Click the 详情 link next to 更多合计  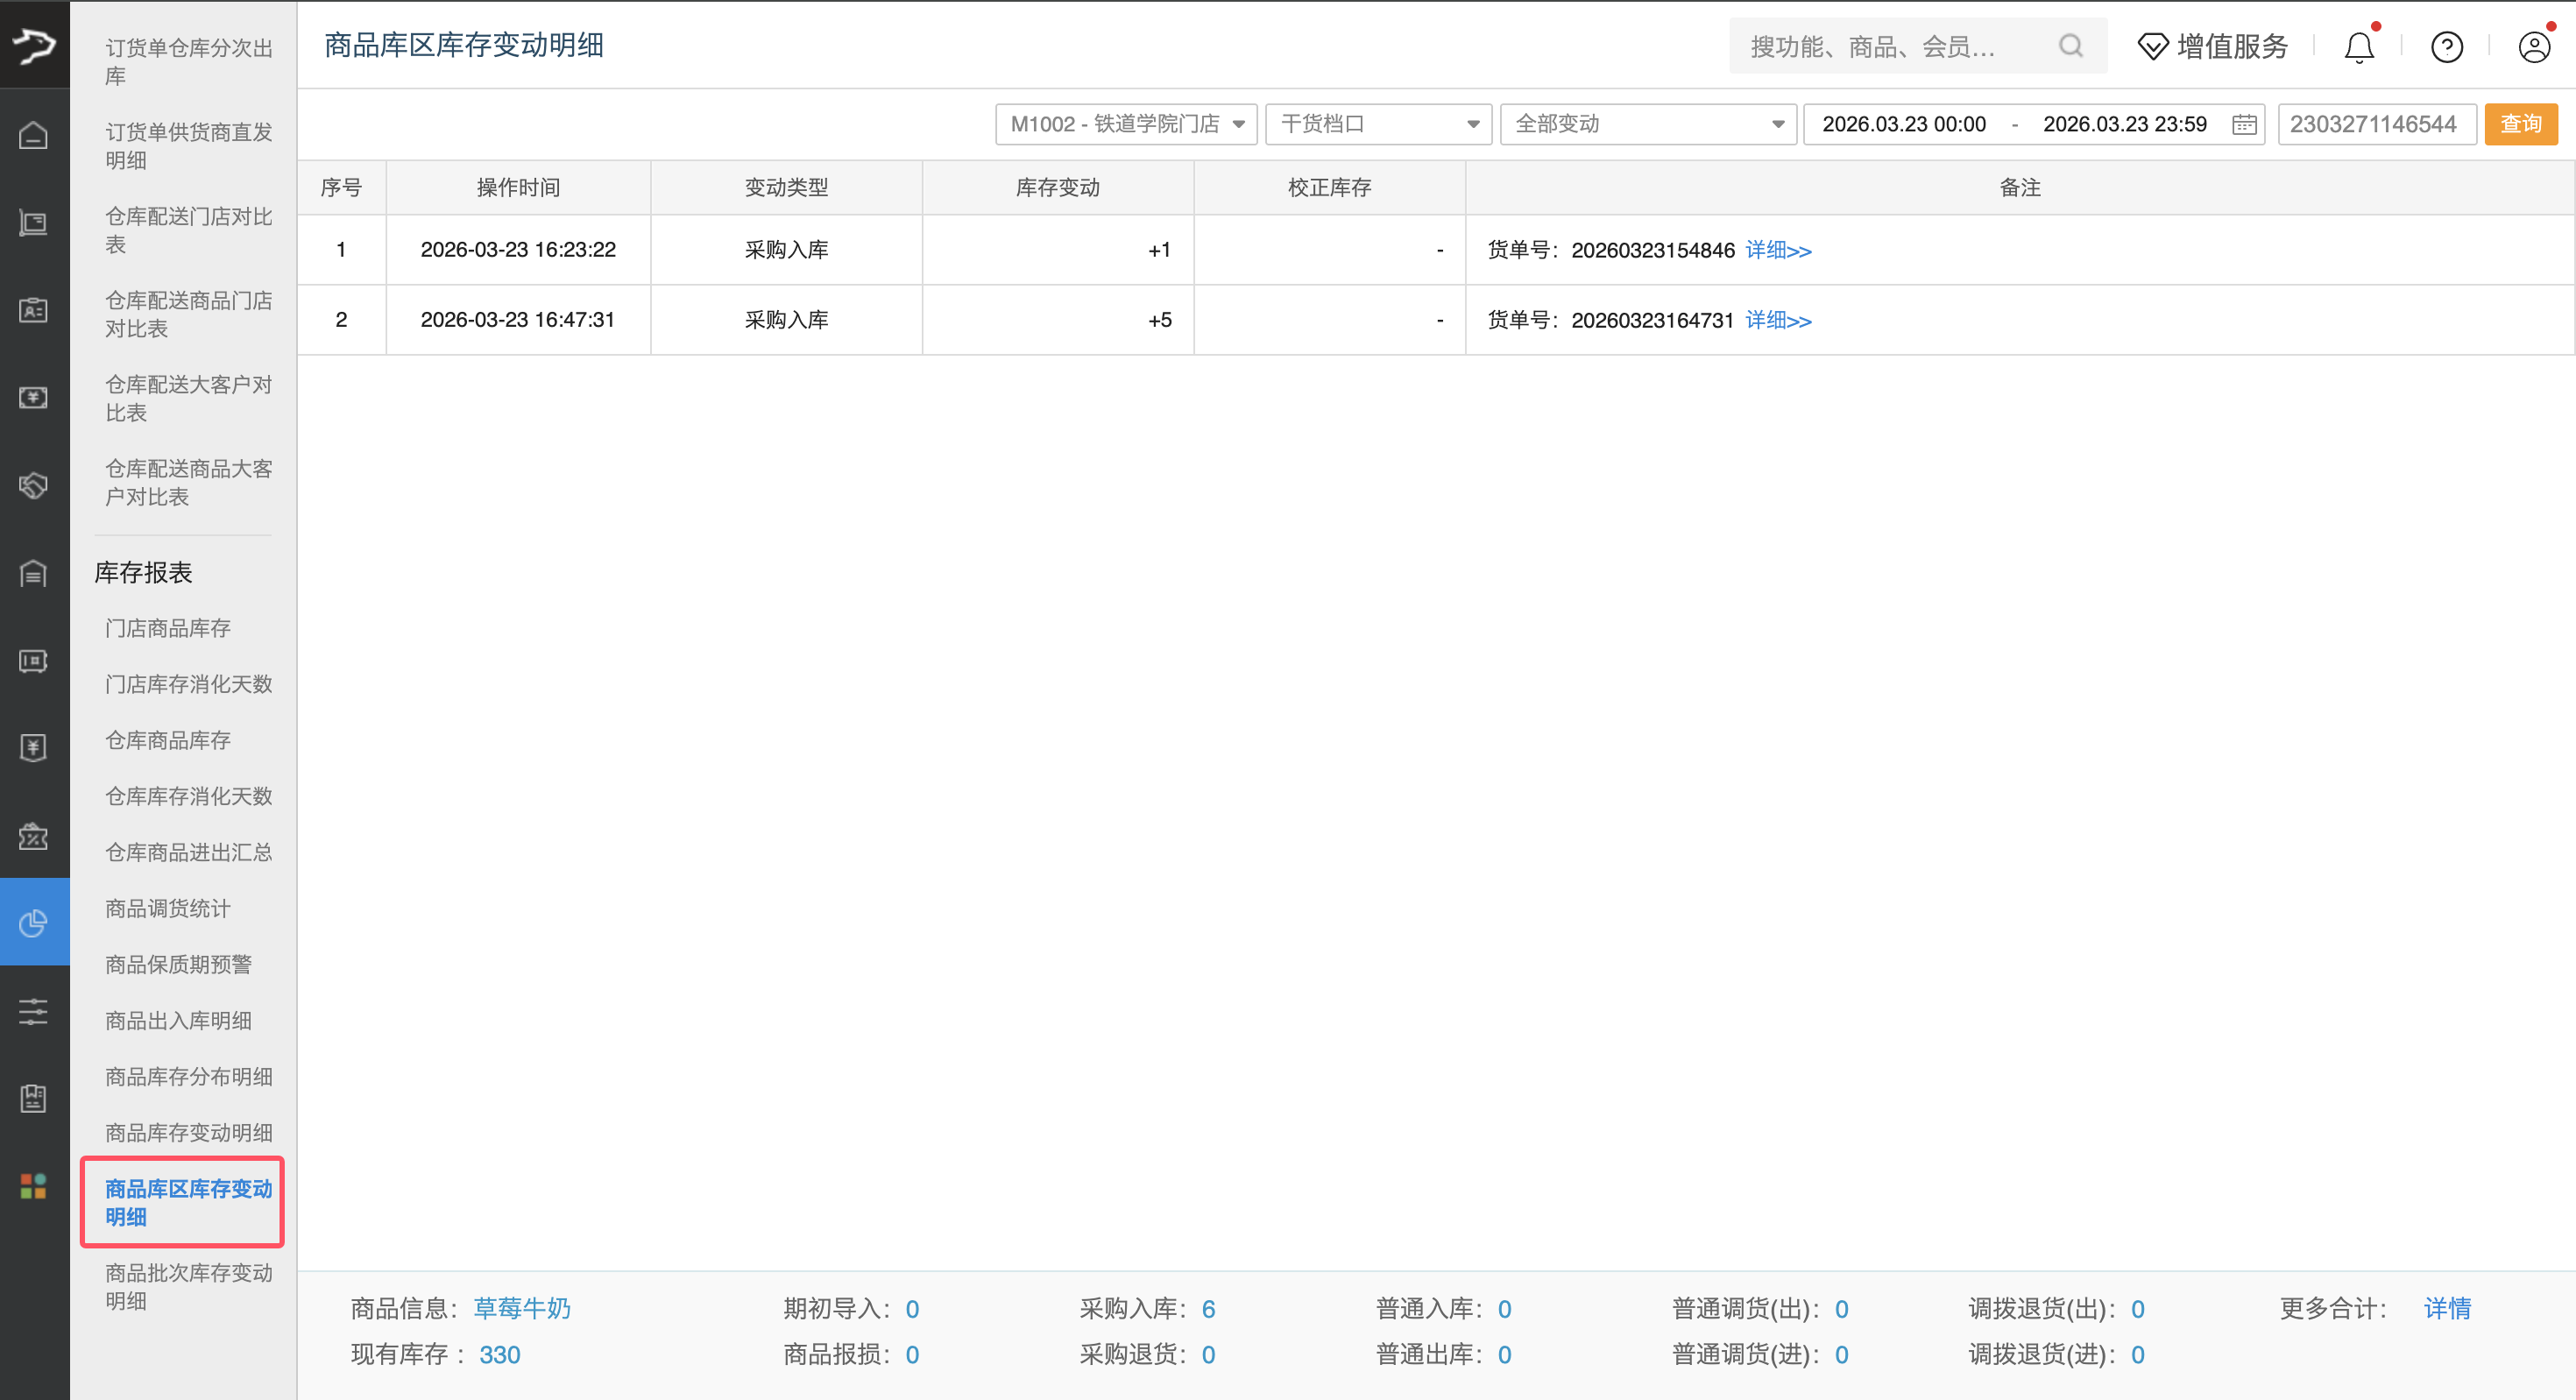pos(2447,1308)
